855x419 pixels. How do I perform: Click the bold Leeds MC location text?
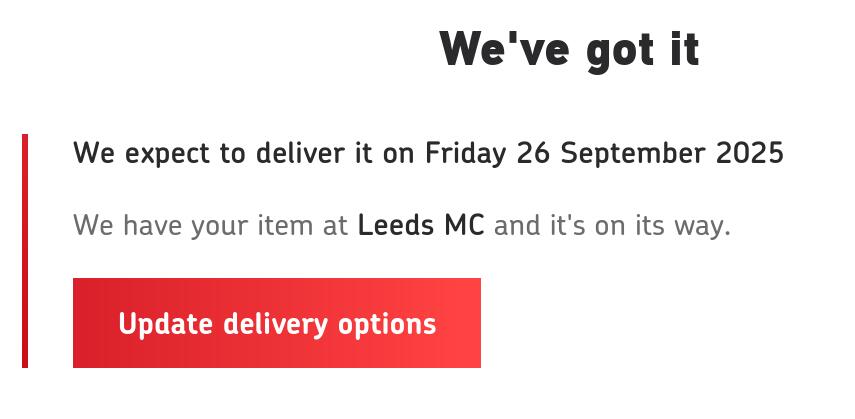(x=420, y=225)
